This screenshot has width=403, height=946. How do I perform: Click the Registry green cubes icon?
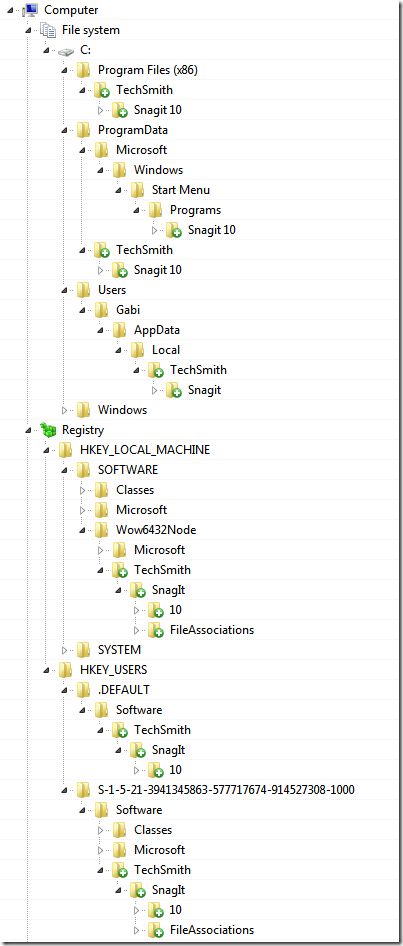click(x=48, y=430)
